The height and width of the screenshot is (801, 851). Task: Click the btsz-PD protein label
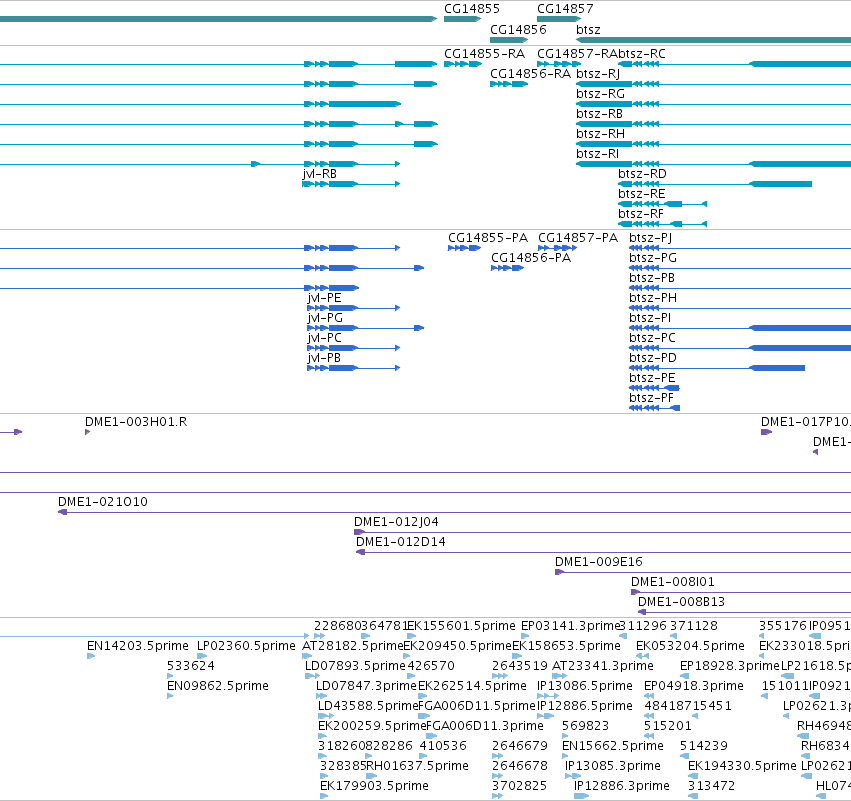653,358
